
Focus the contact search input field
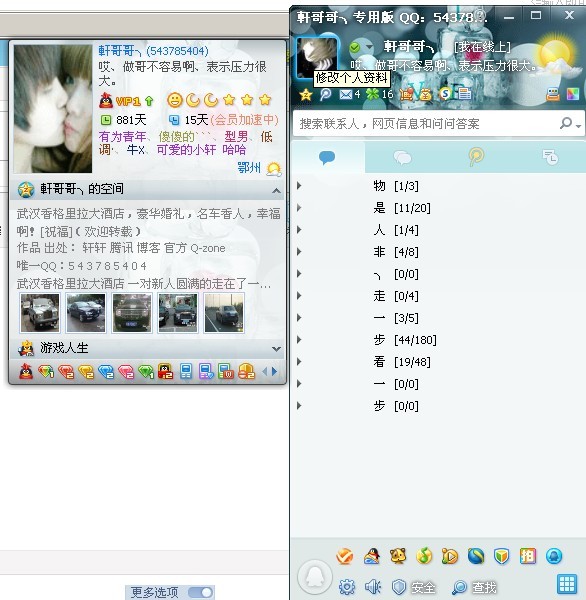coord(425,124)
